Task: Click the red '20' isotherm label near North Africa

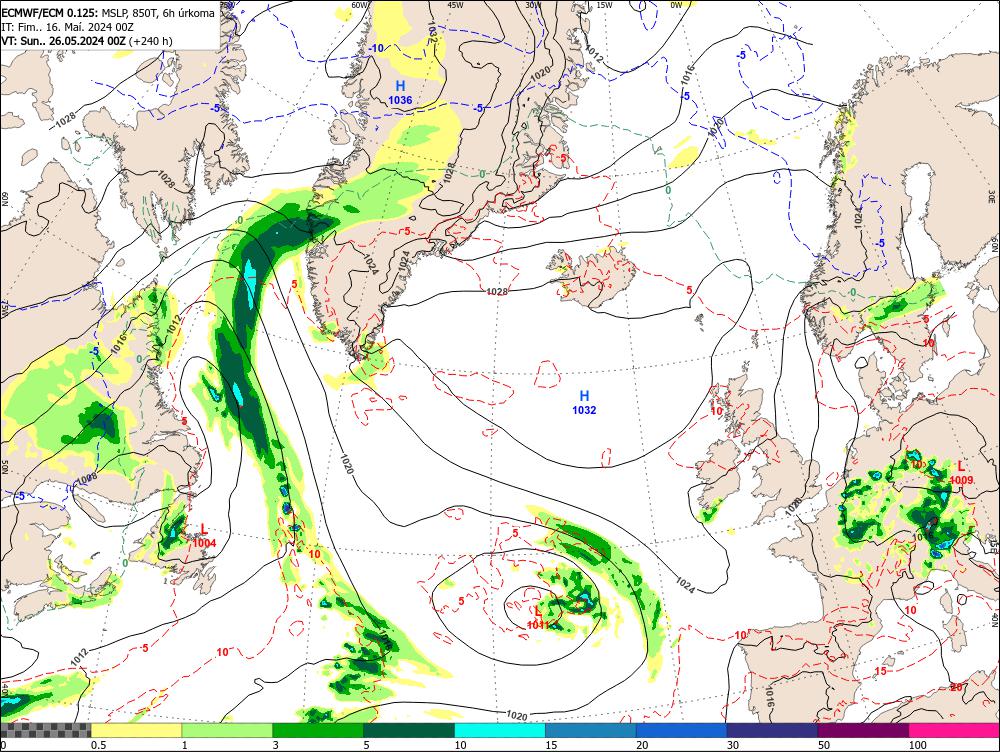Action: [x=956, y=687]
